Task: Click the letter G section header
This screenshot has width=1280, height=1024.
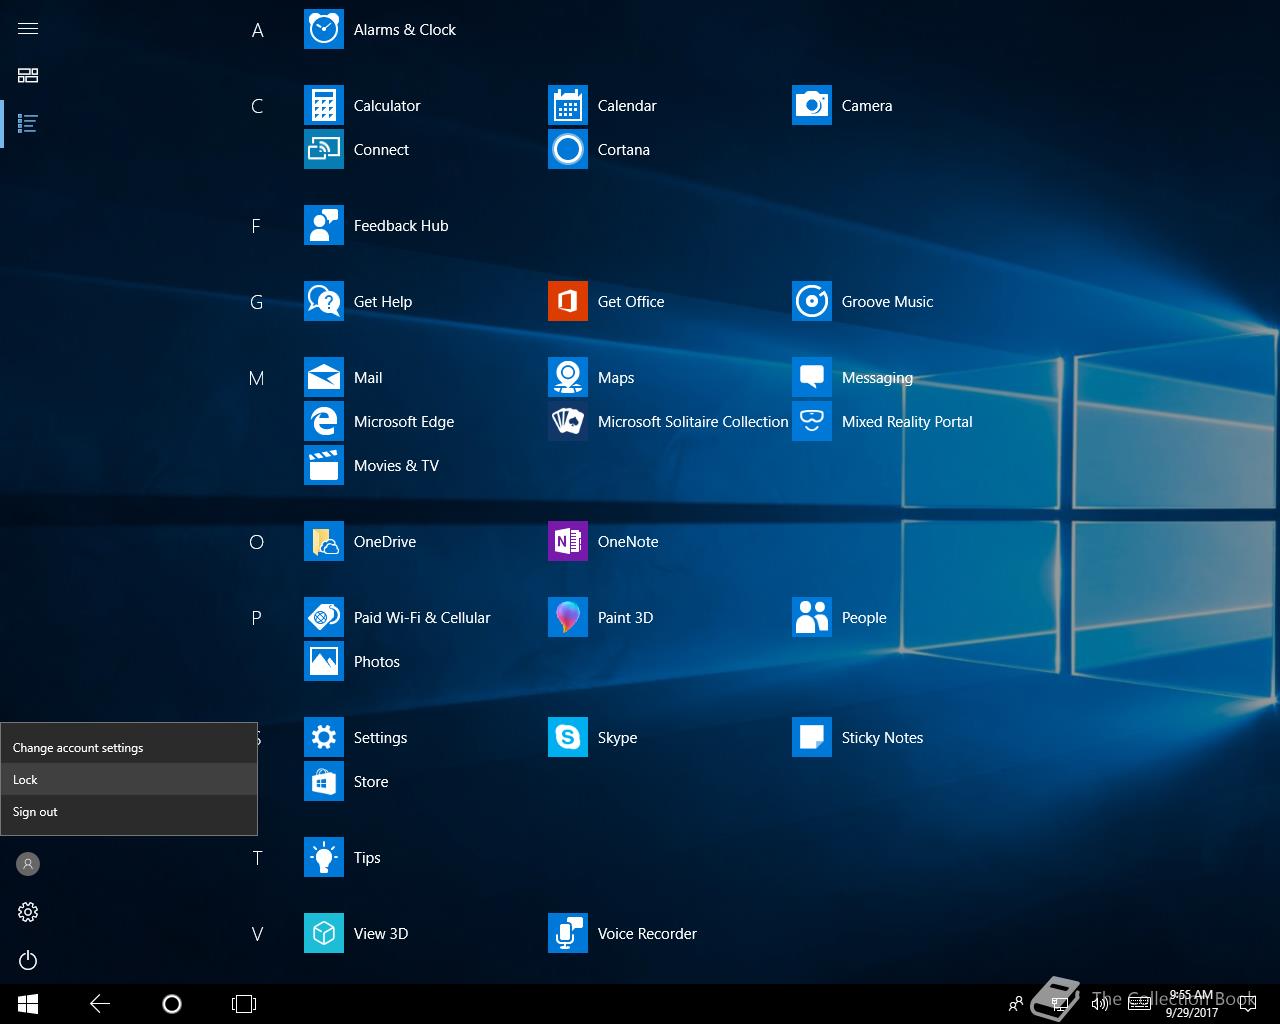Action: click(x=257, y=302)
